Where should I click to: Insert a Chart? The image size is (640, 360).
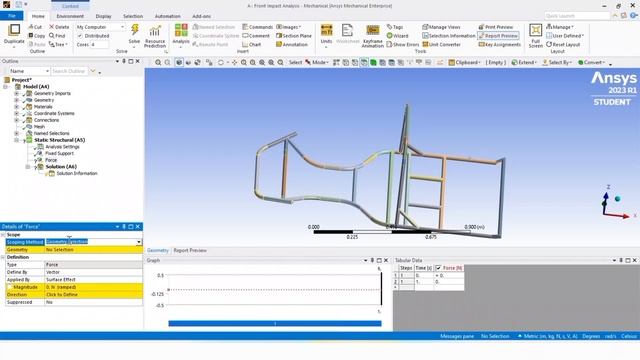click(x=251, y=44)
